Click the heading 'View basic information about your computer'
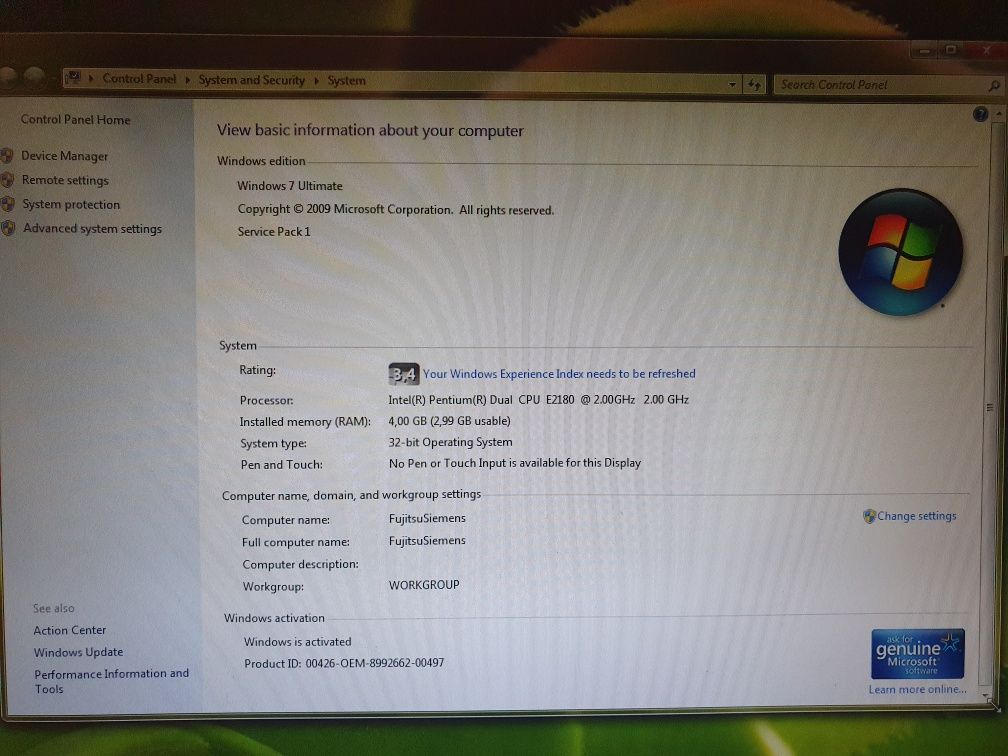Screen dimensions: 1008x756 point(370,130)
